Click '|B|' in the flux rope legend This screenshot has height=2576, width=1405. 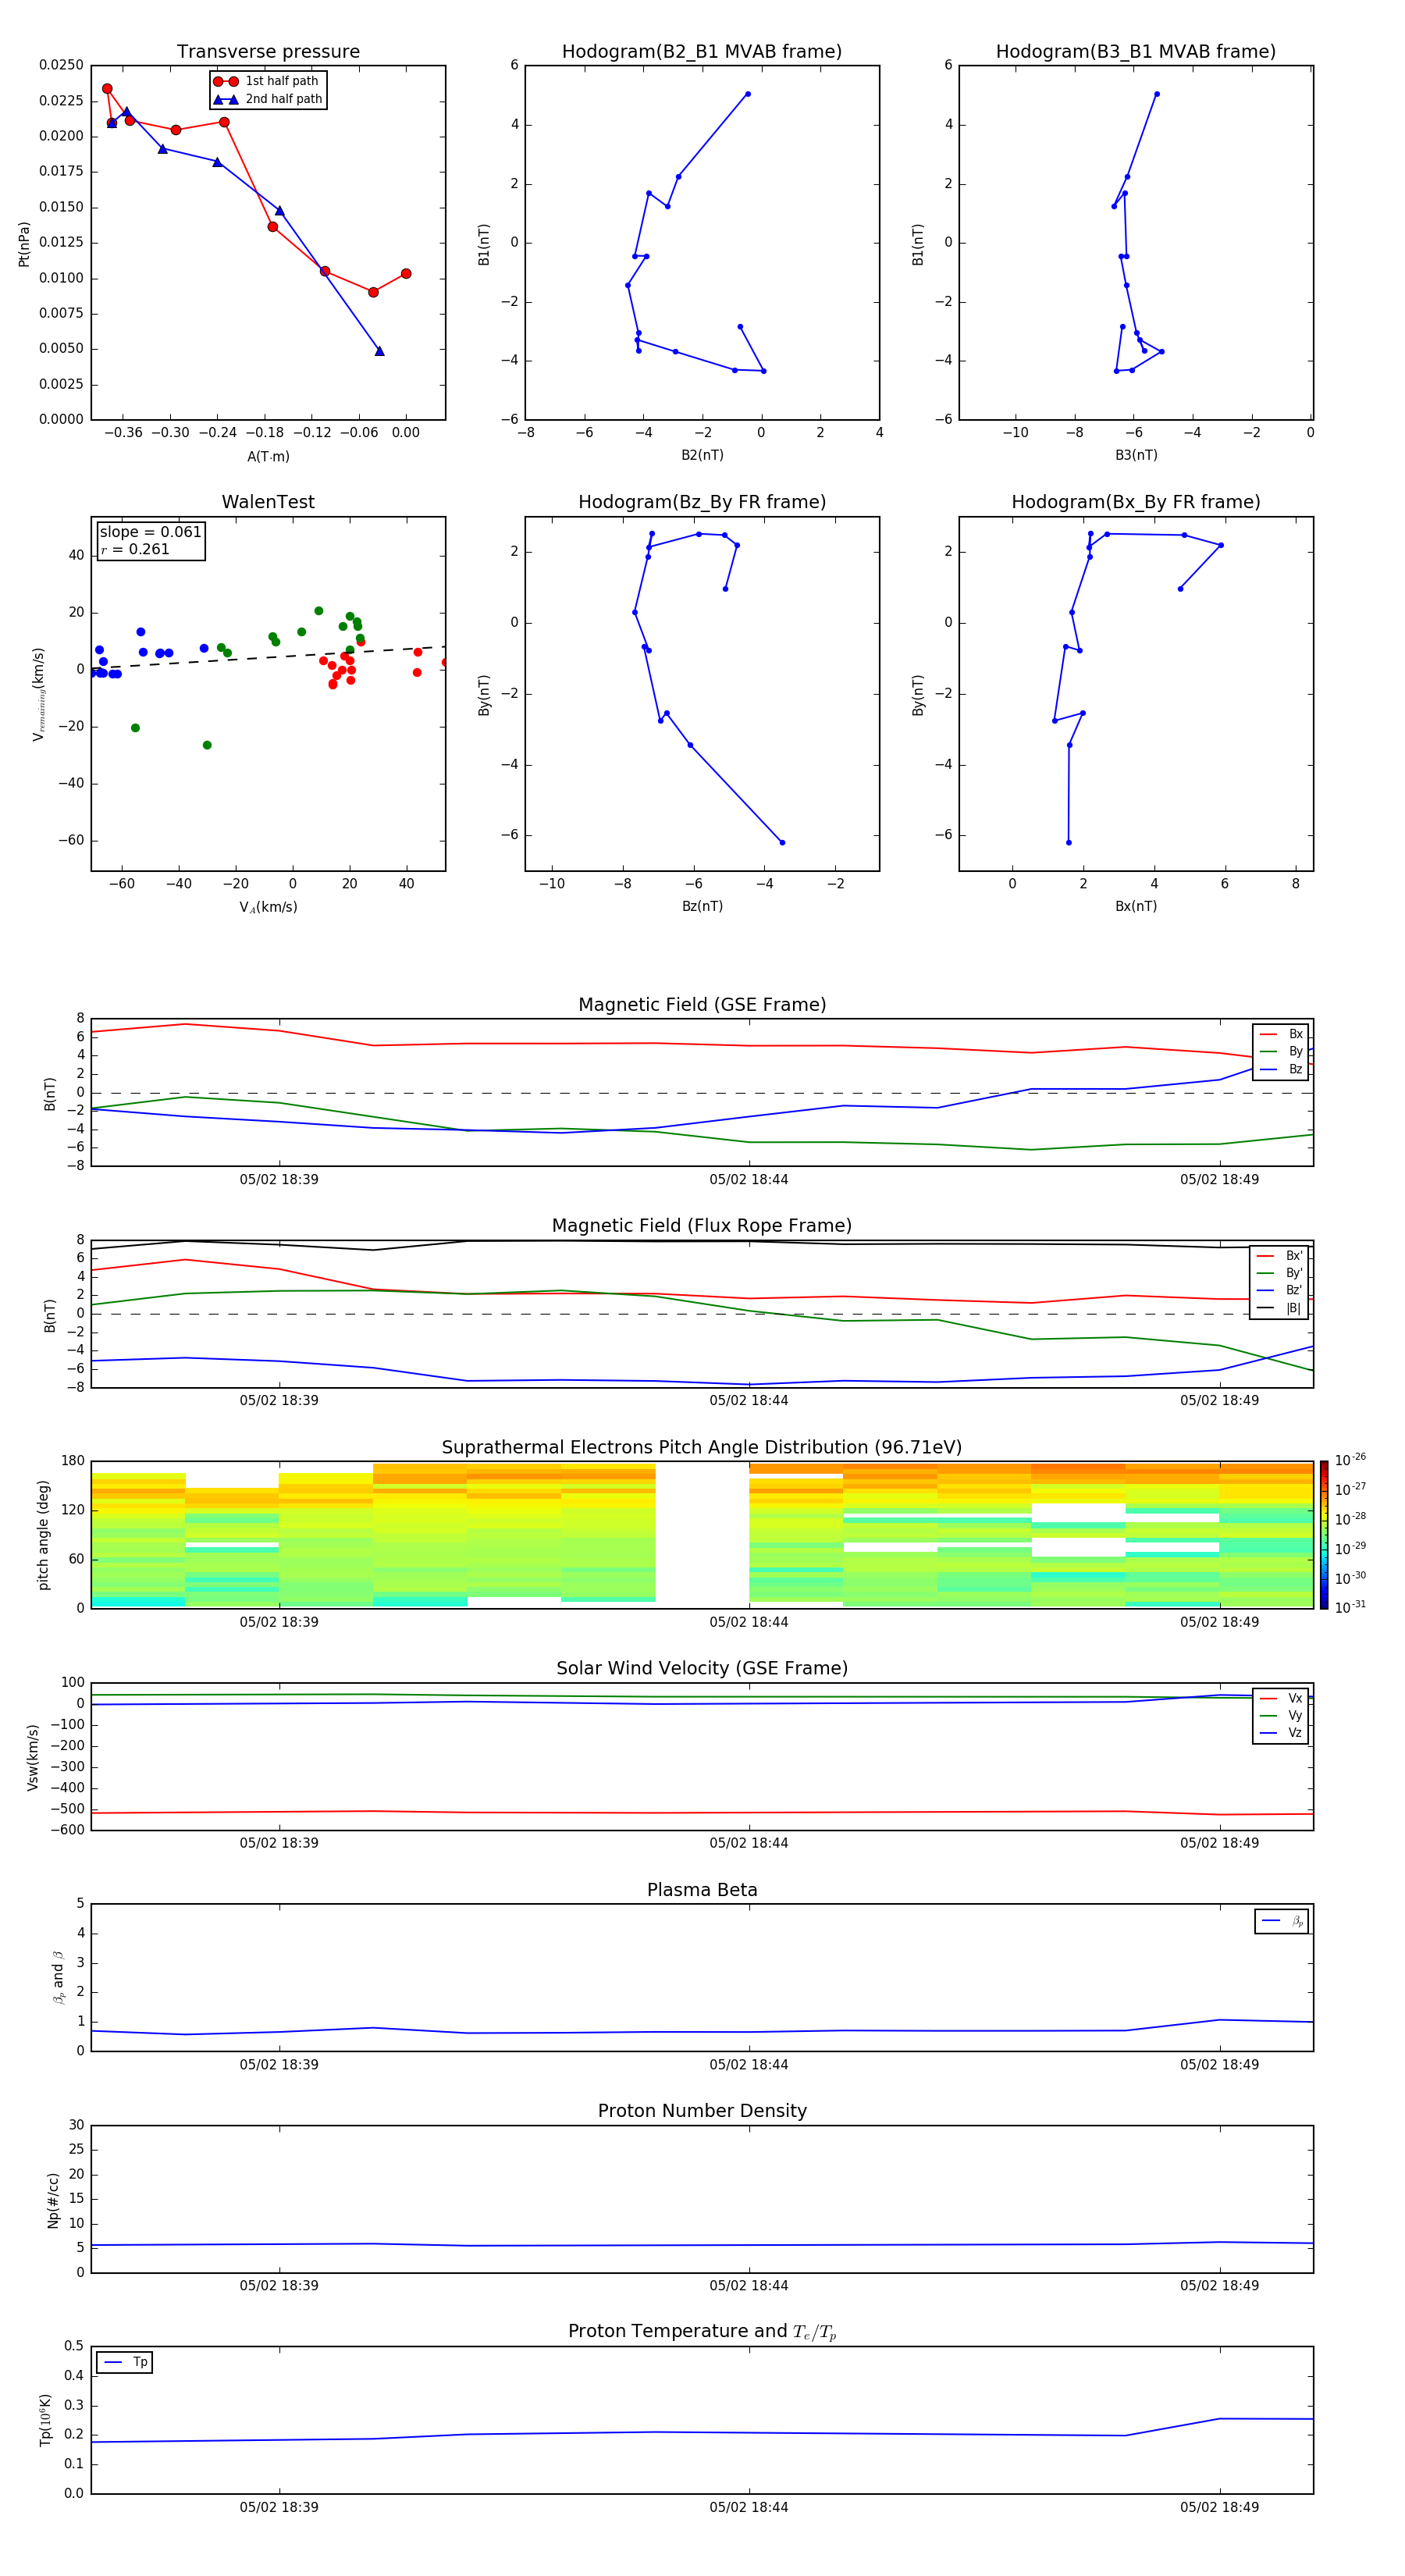[1293, 1308]
